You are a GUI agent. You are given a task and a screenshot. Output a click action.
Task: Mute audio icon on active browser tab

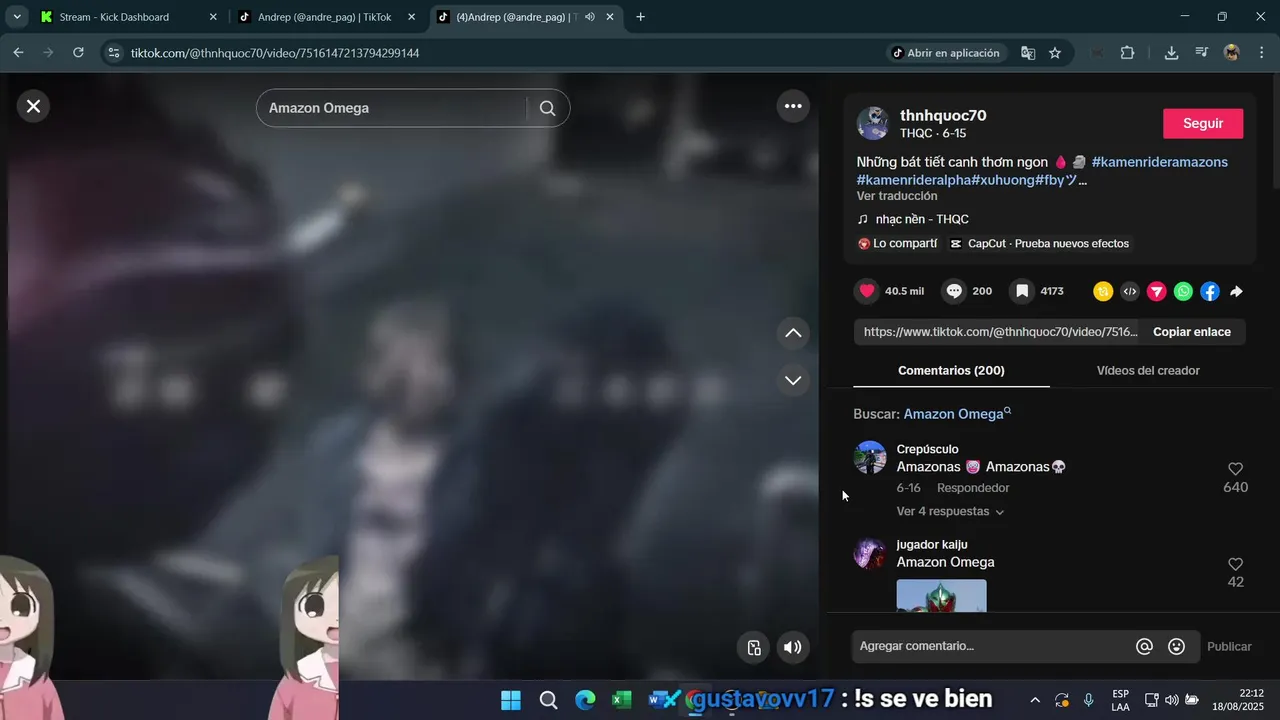pos(590,17)
